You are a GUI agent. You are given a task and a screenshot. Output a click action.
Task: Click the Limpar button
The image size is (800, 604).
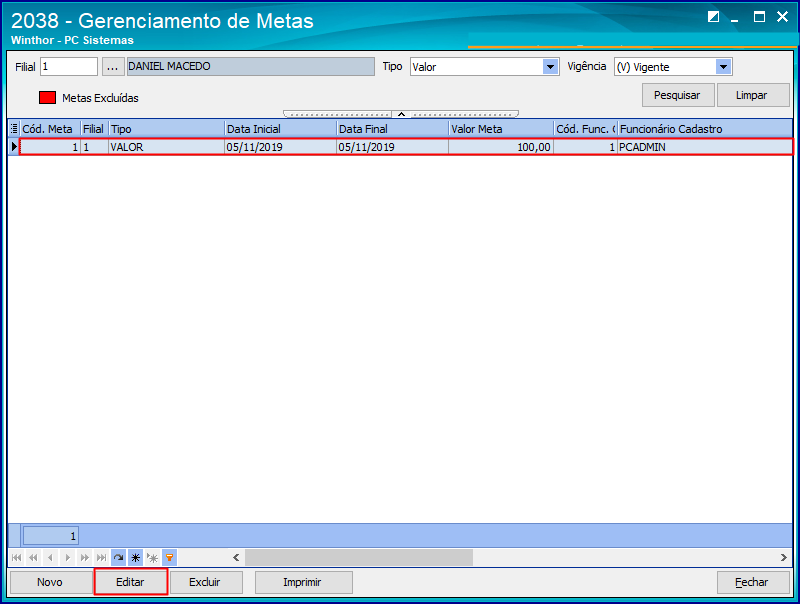752,95
